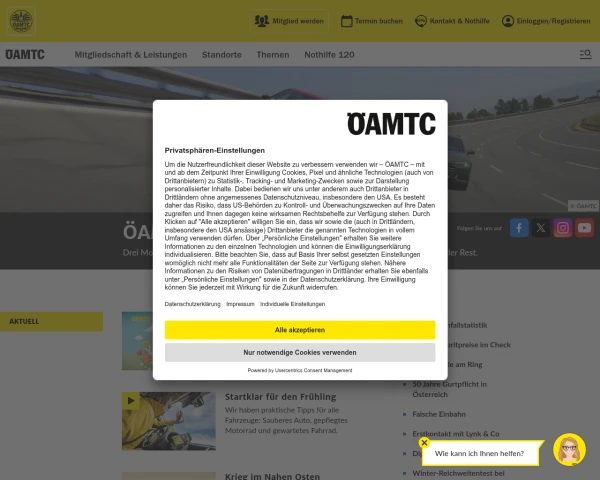Open Nothilfe 120 menu item
Image resolution: width=600 pixels, height=480 pixels.
pos(329,55)
